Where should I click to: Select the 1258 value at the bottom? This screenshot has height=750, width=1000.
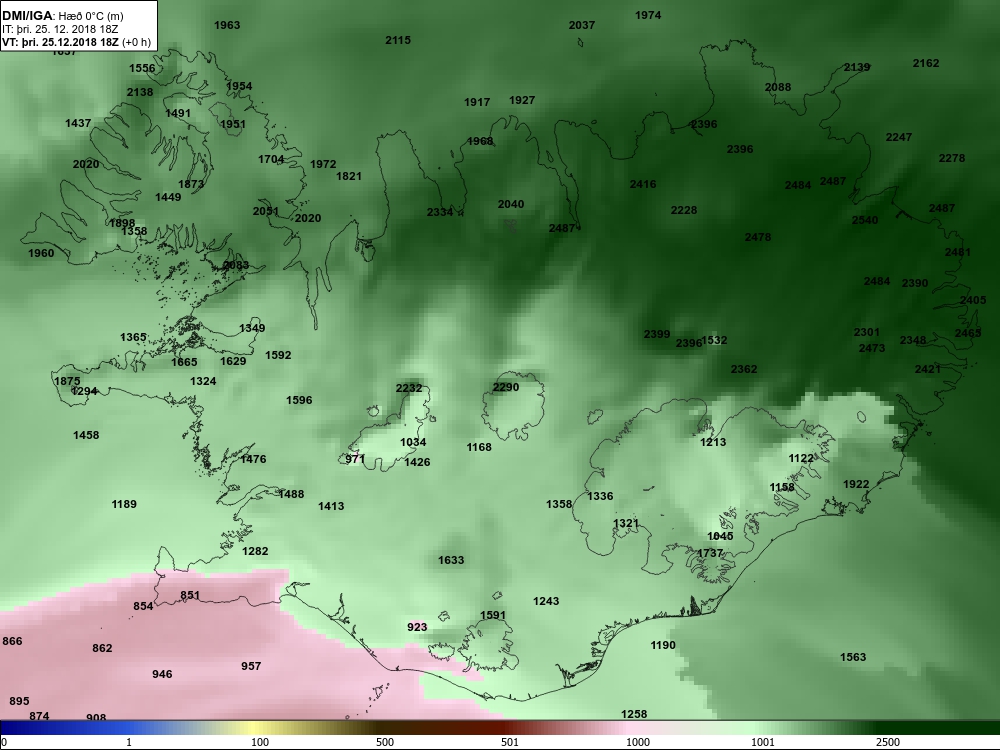coord(634,714)
